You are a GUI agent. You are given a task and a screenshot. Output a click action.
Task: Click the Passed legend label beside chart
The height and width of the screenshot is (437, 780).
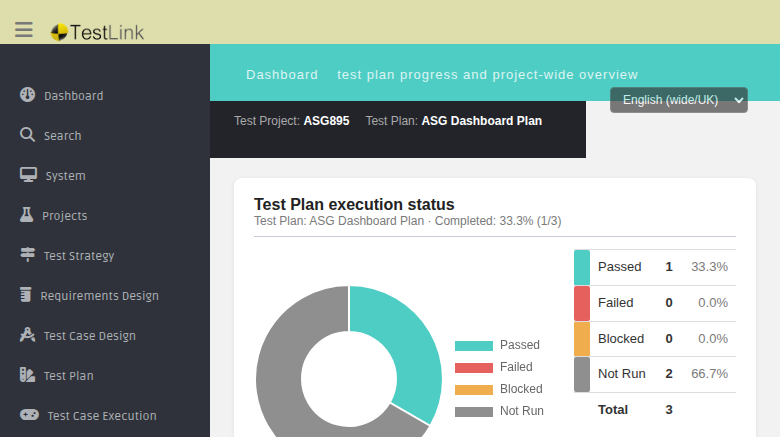pos(520,345)
